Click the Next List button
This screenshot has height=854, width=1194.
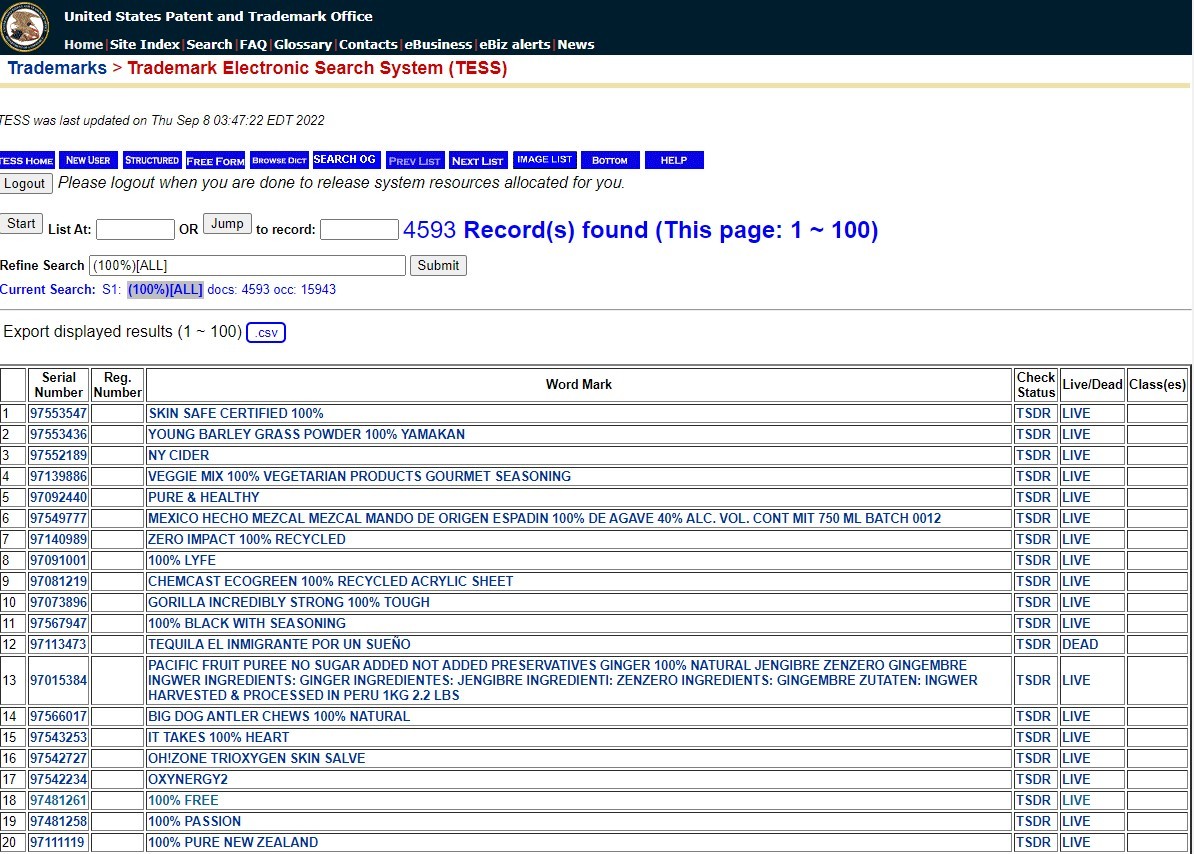point(478,160)
